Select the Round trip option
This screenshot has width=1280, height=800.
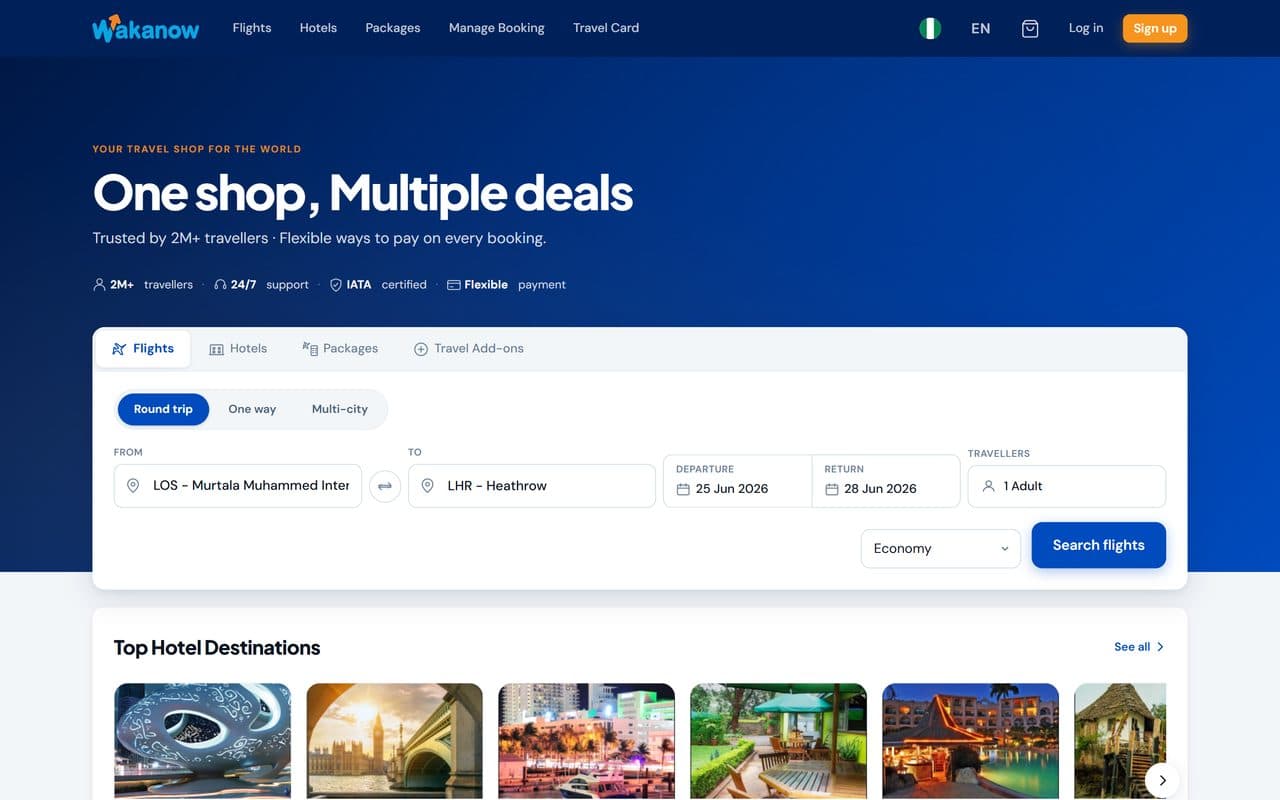pyautogui.click(x=163, y=409)
